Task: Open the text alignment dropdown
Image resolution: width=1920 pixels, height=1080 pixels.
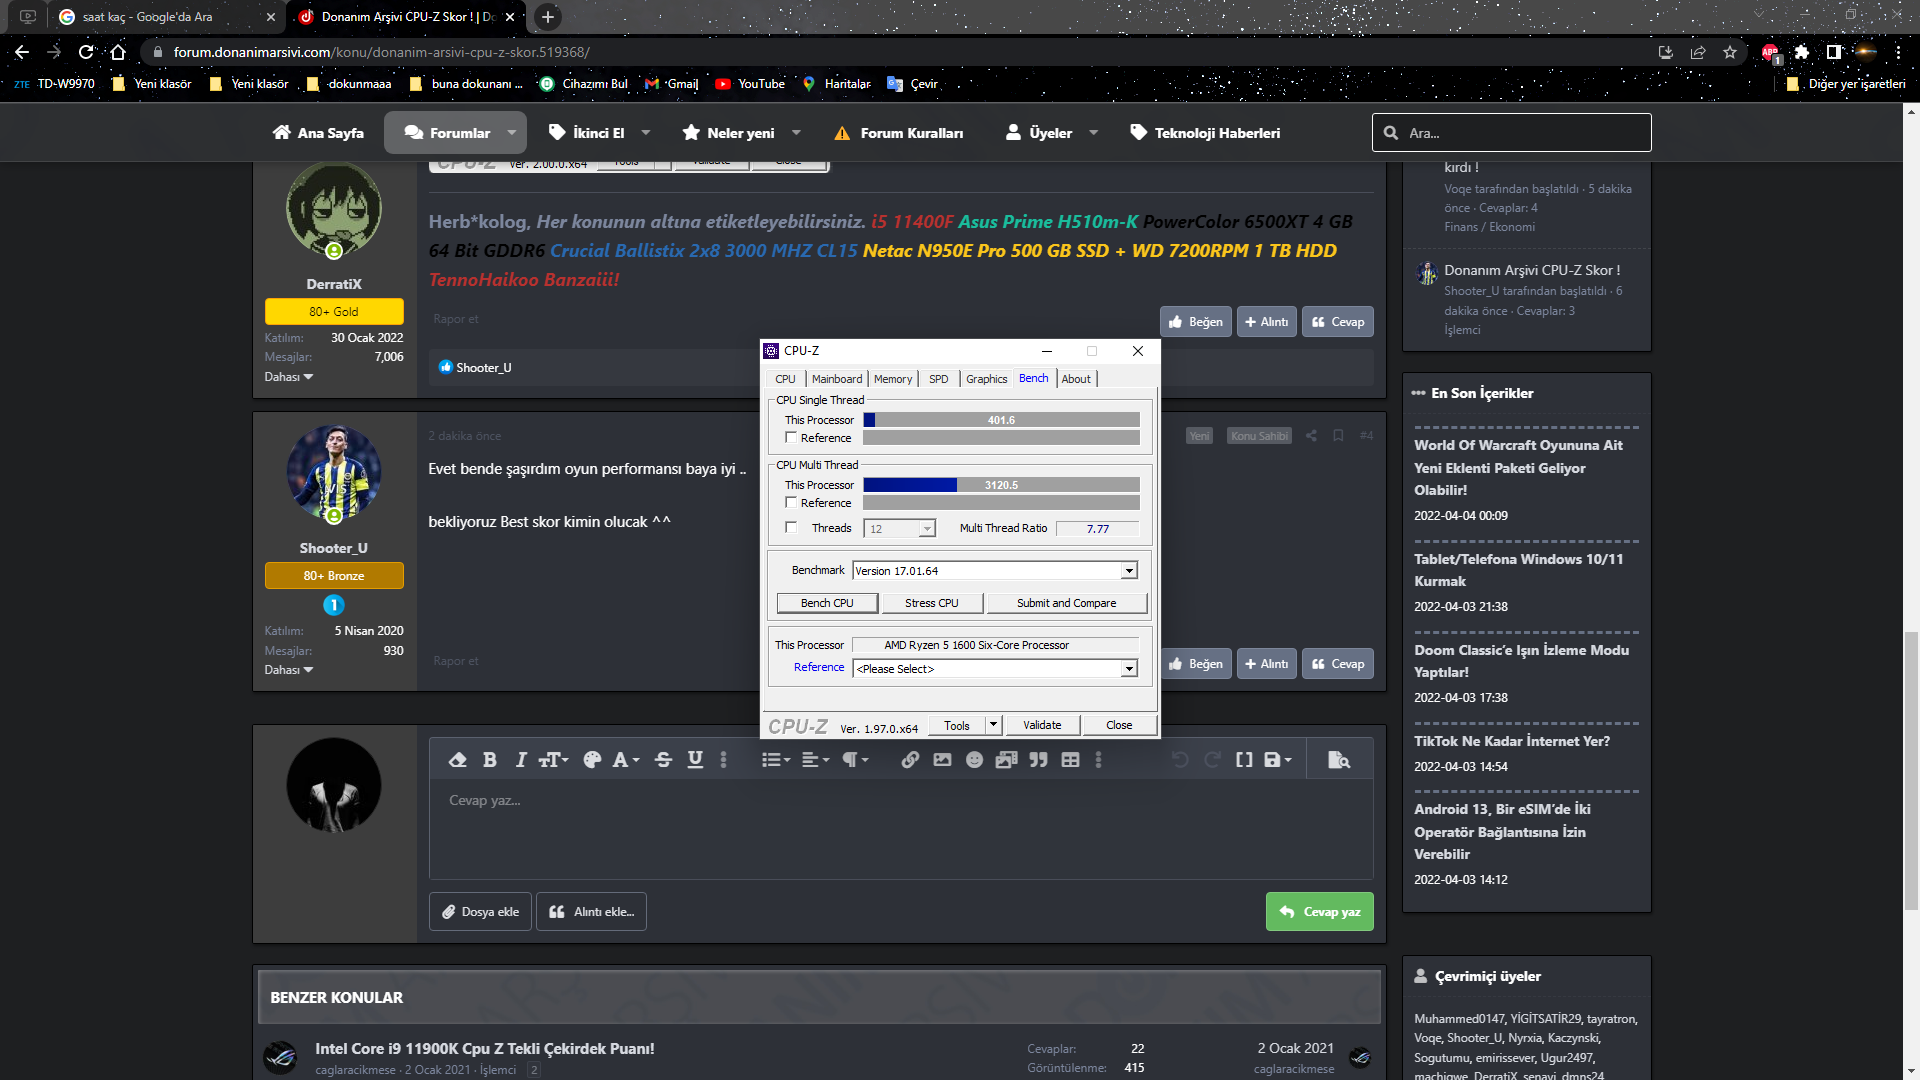Action: coord(815,760)
